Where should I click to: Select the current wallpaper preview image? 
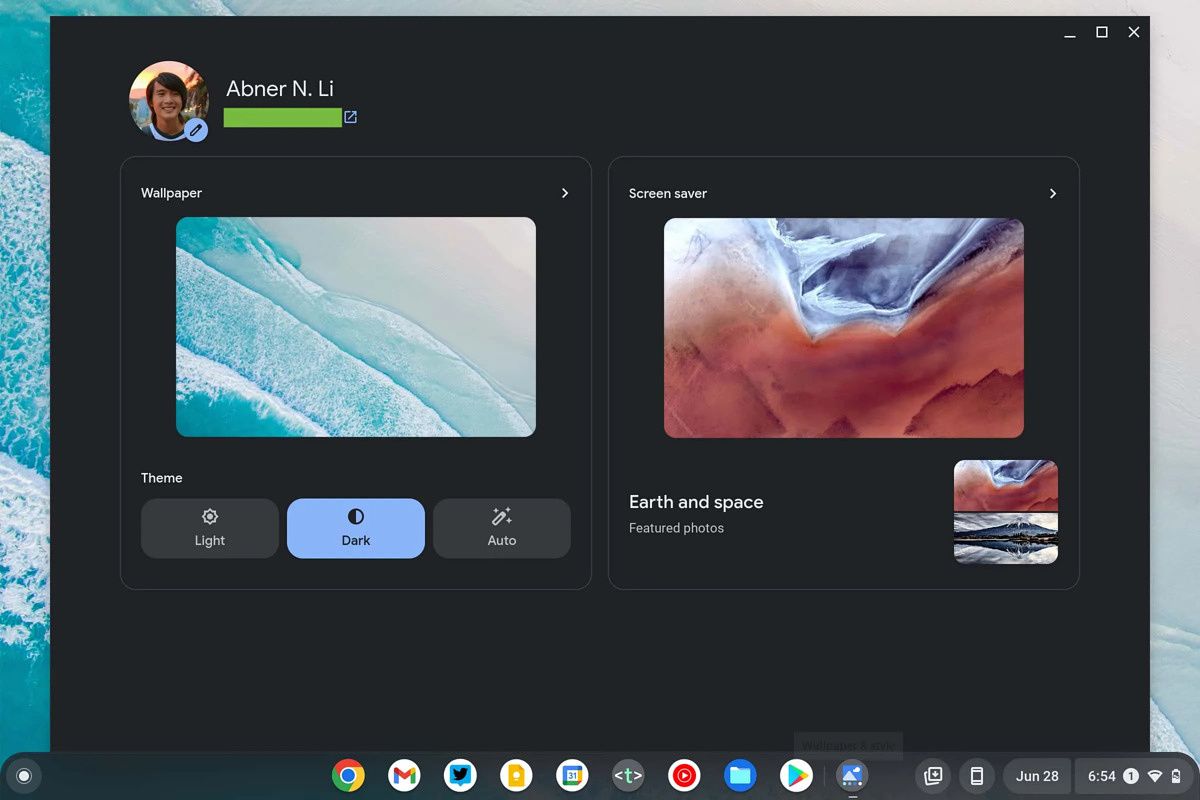point(355,326)
